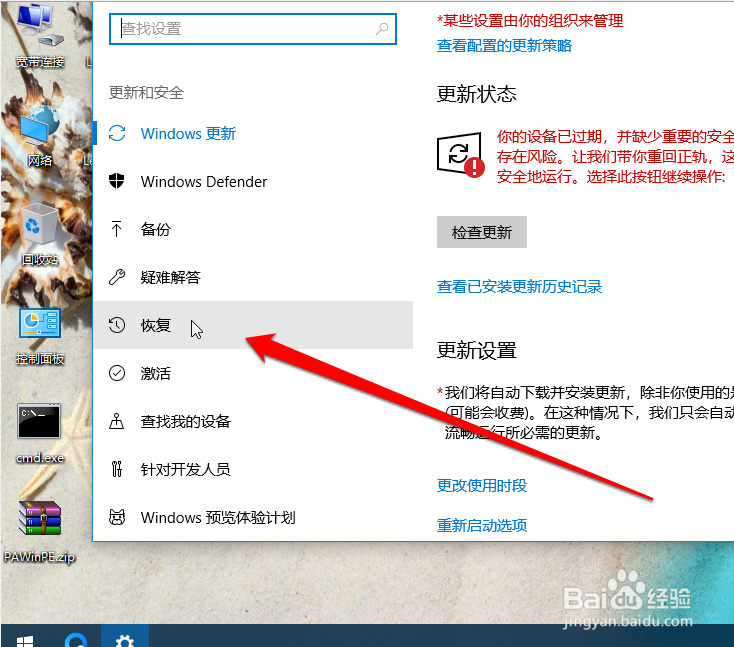Image resolution: width=734 pixels, height=647 pixels.
Task: Select Windows Defender in sidebar
Action: [x=253, y=181]
